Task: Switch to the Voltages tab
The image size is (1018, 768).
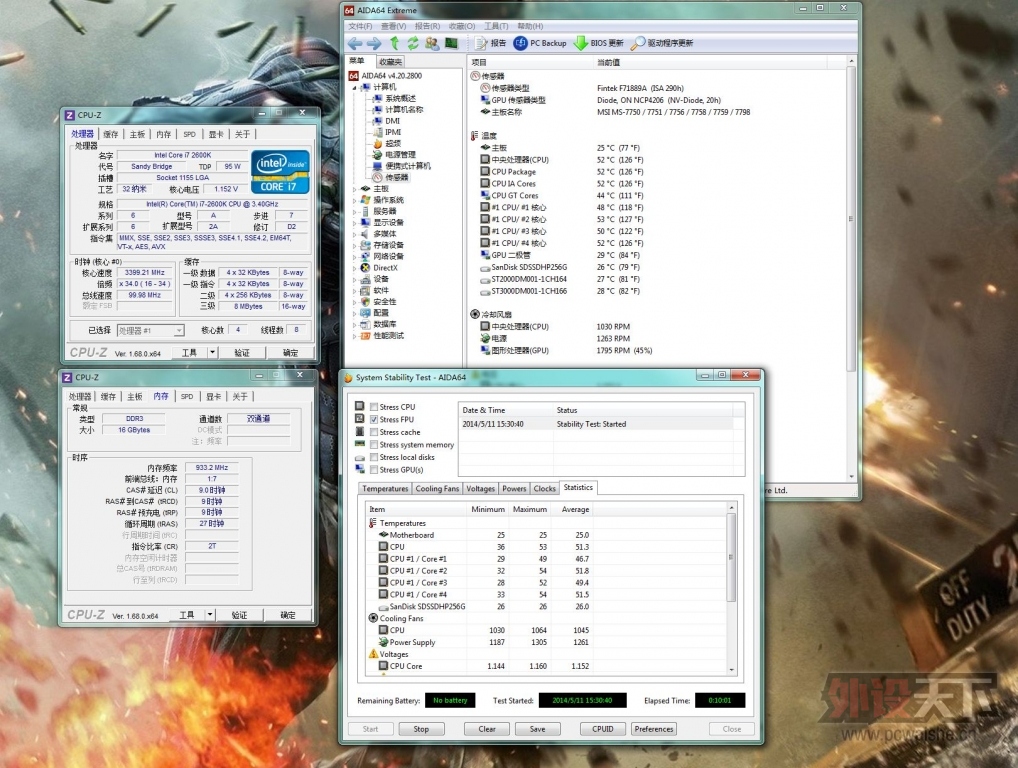Action: point(480,488)
